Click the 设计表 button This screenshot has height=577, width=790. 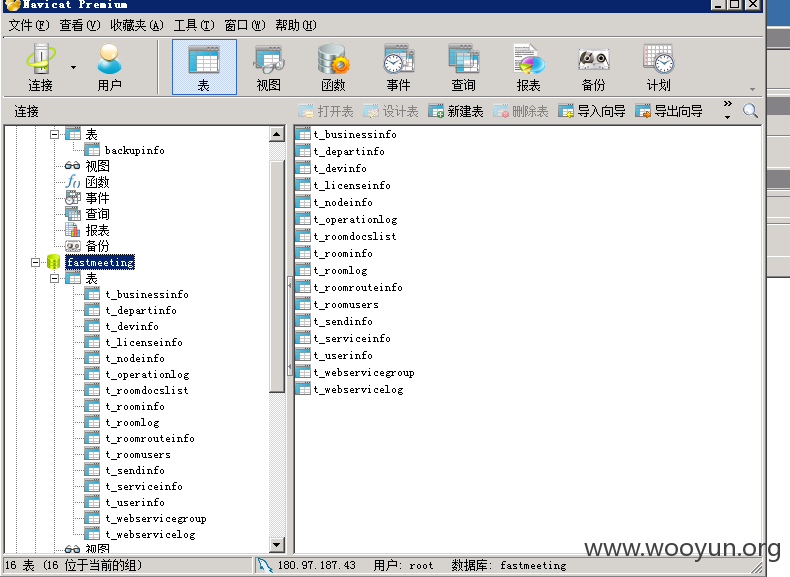click(390, 111)
